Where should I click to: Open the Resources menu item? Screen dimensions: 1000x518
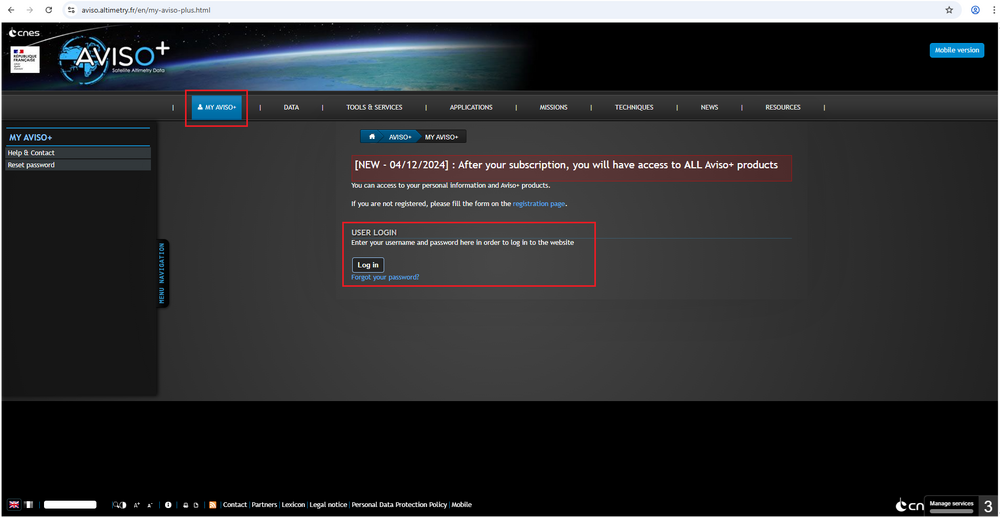(x=783, y=107)
